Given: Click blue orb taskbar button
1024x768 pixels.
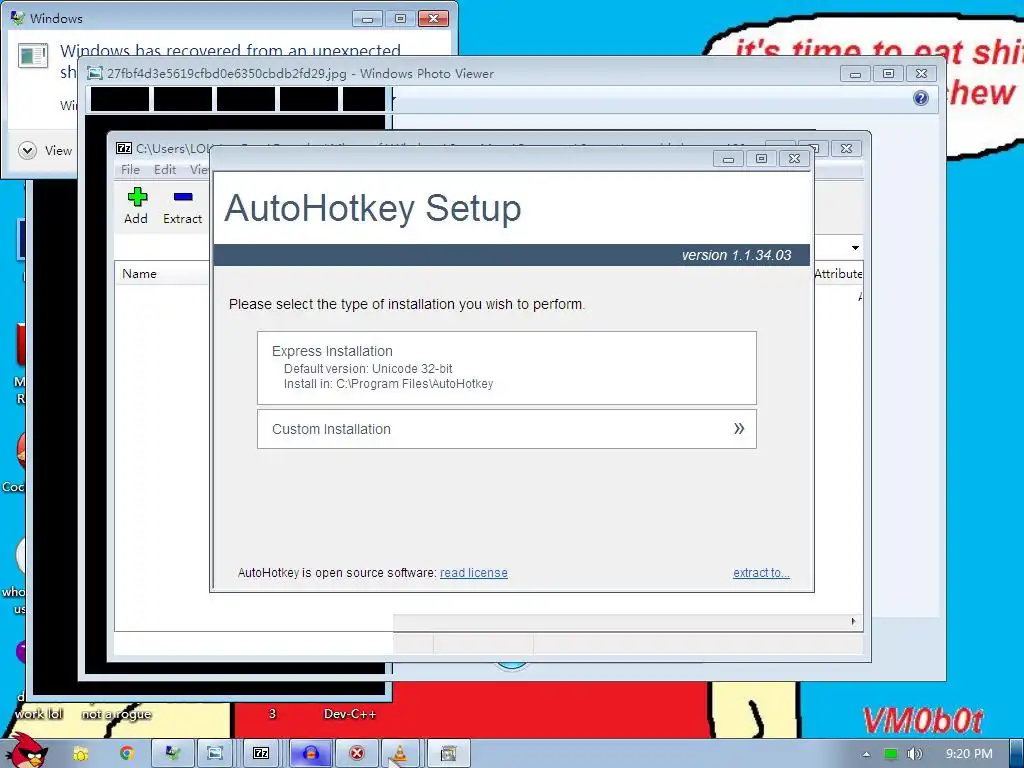Looking at the screenshot, I should coord(311,754).
